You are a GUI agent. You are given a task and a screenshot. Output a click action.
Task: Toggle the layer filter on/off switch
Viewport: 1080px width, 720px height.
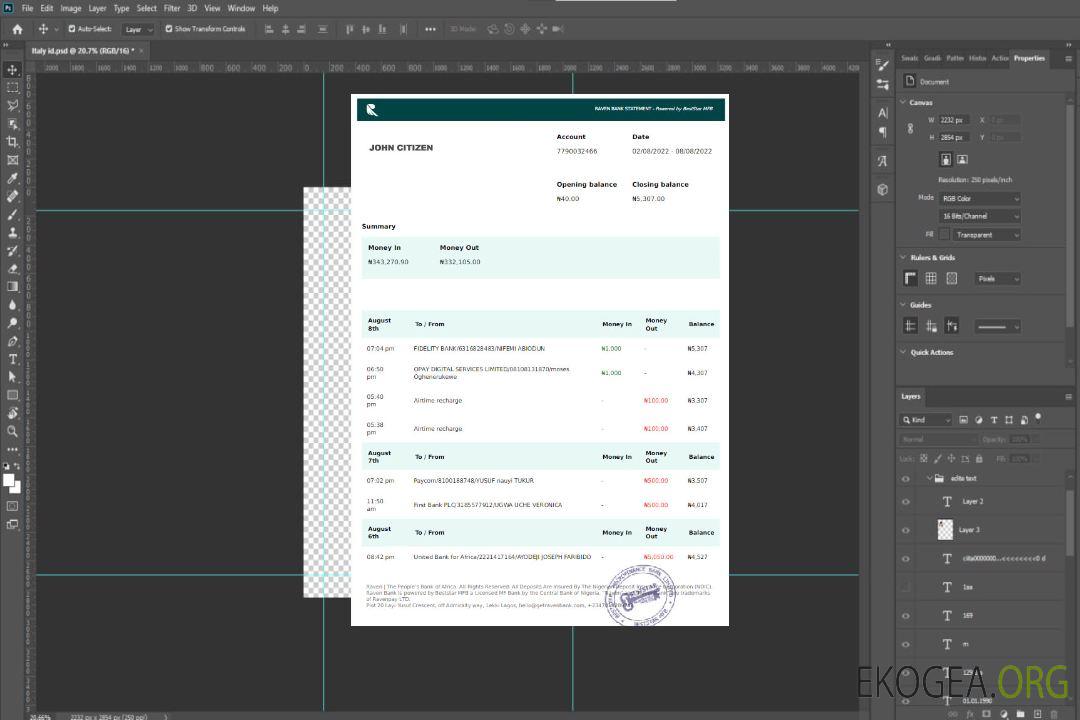[x=1038, y=418]
